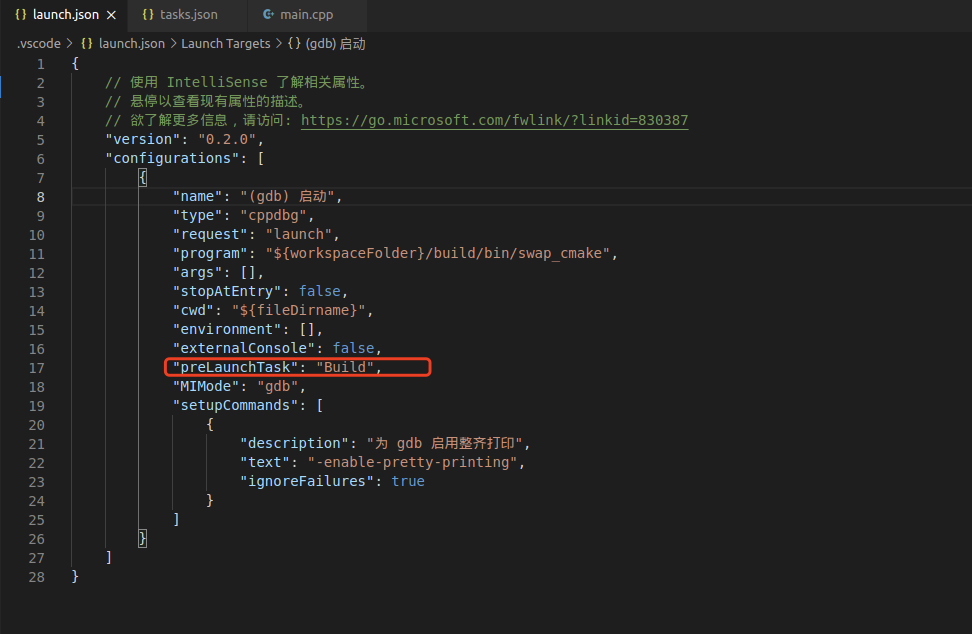The image size is (972, 634).
Task: Click the braces icon before (gdb) 启动 breadcrumb
Action: 294,44
